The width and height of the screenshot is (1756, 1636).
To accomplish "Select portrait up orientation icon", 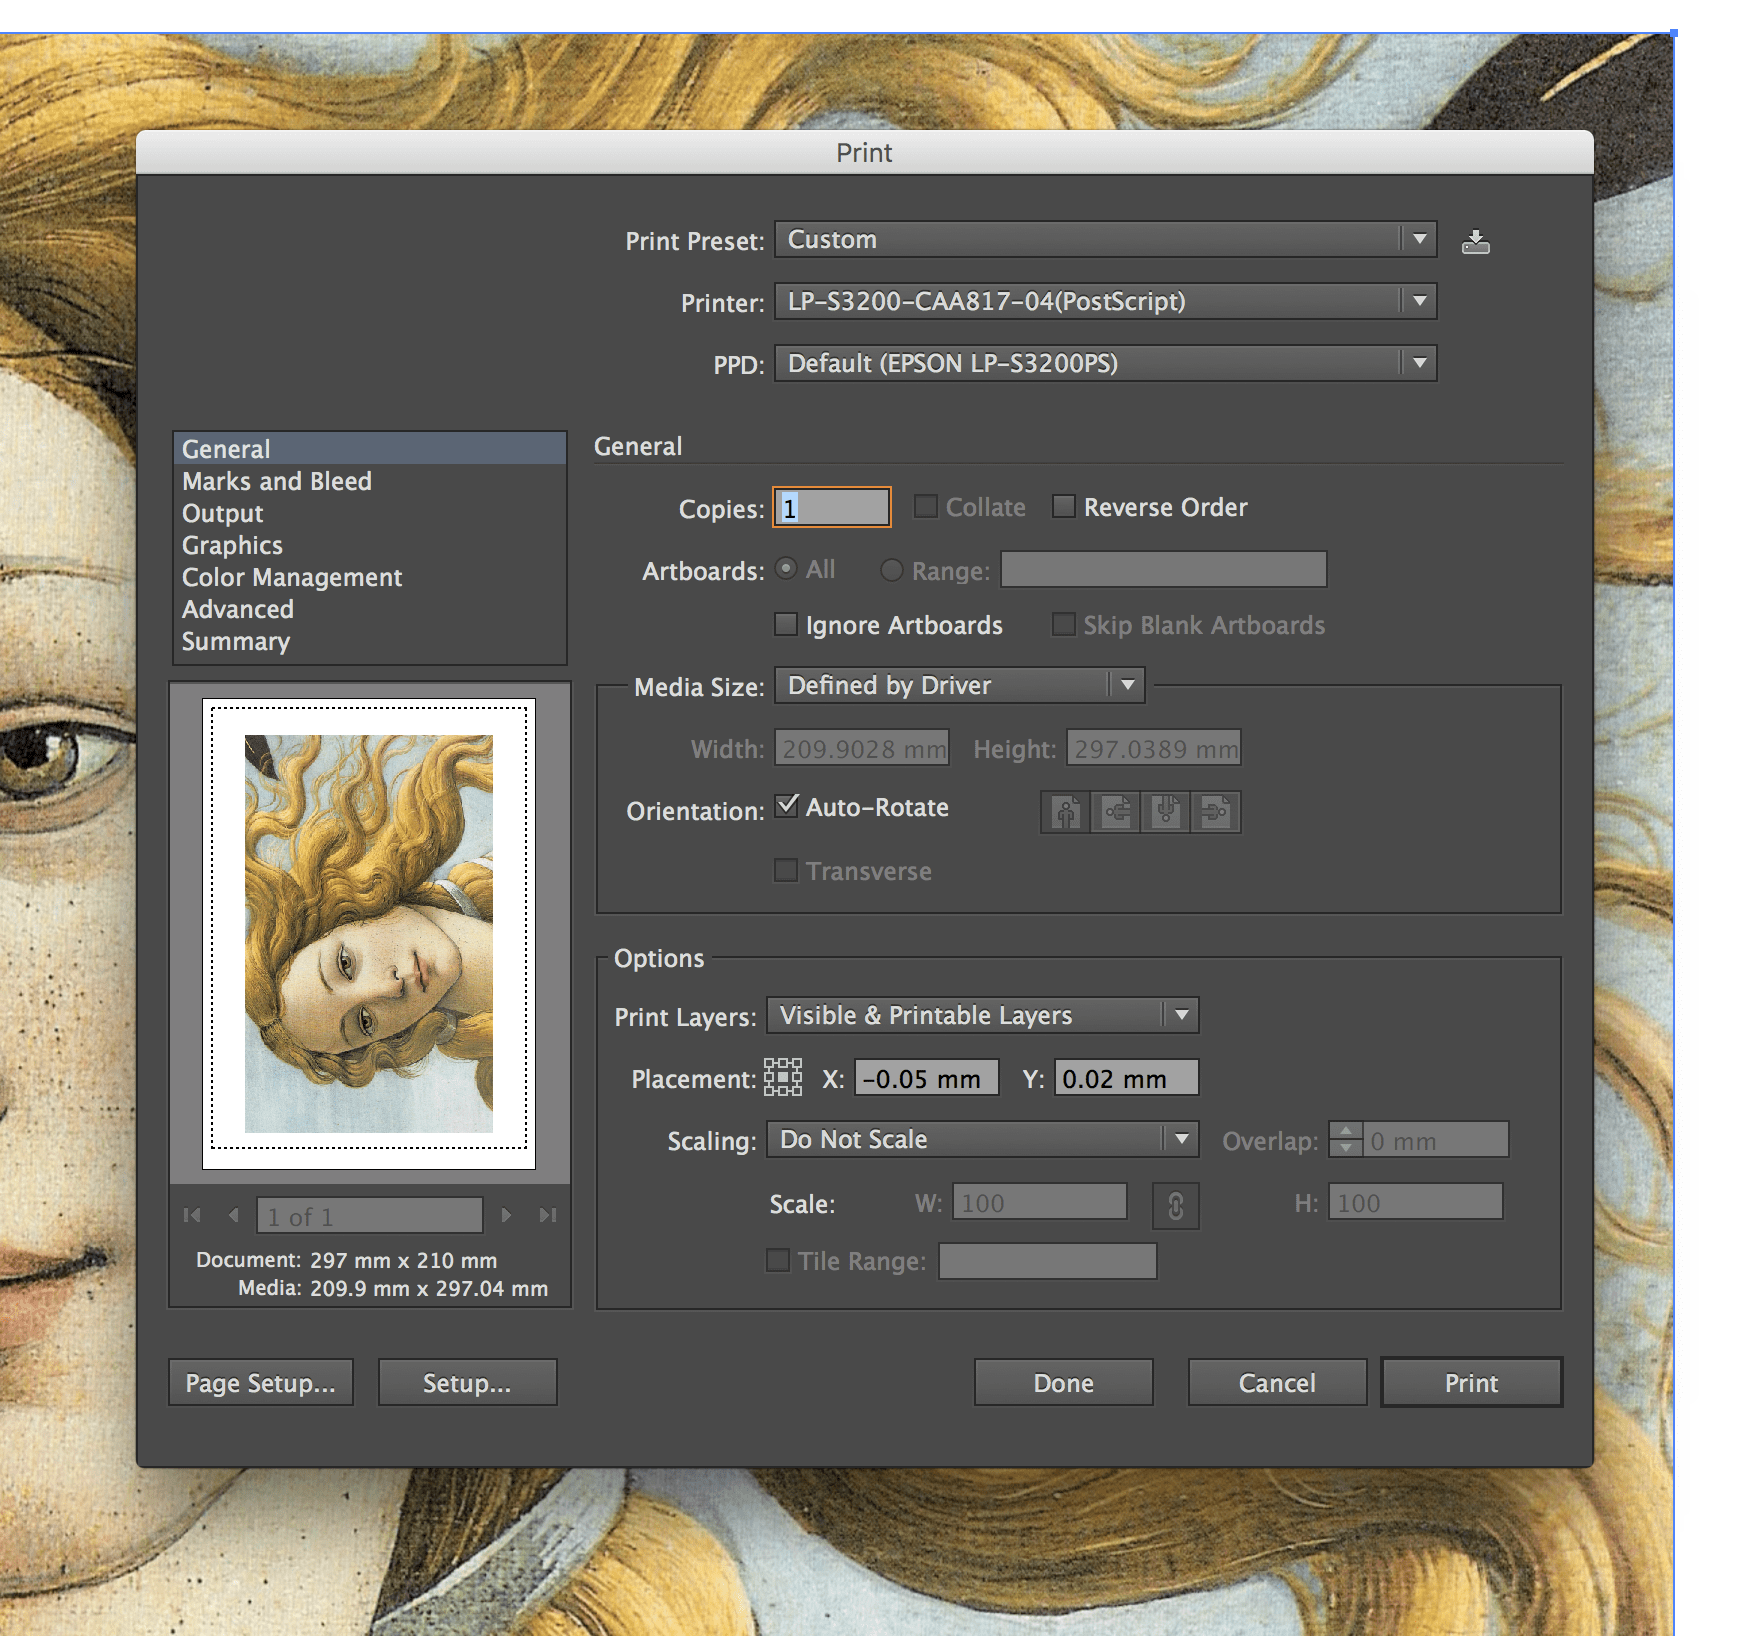I will pyautogui.click(x=1066, y=812).
